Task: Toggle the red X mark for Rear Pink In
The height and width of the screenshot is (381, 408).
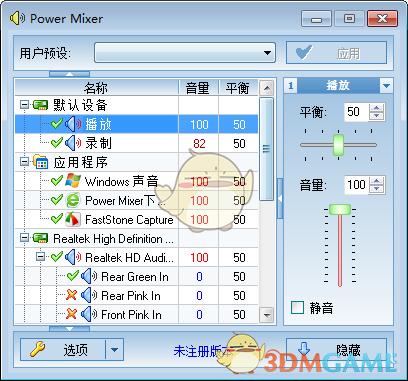Action: pos(72,295)
